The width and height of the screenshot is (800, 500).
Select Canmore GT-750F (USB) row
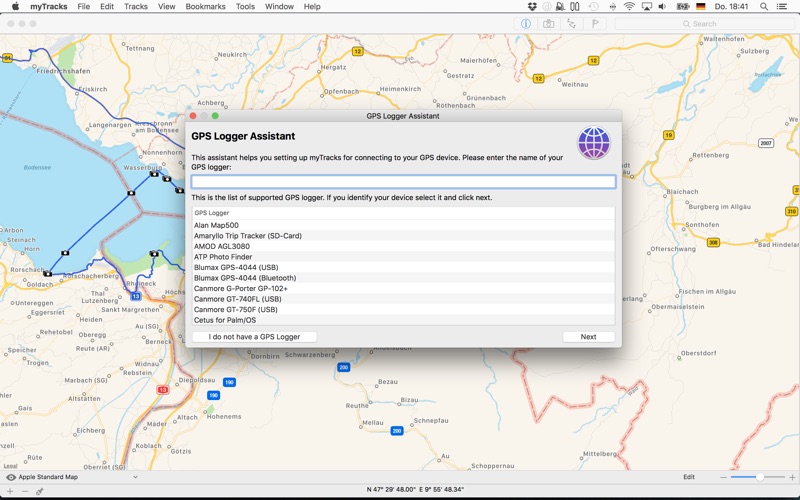[403, 309]
